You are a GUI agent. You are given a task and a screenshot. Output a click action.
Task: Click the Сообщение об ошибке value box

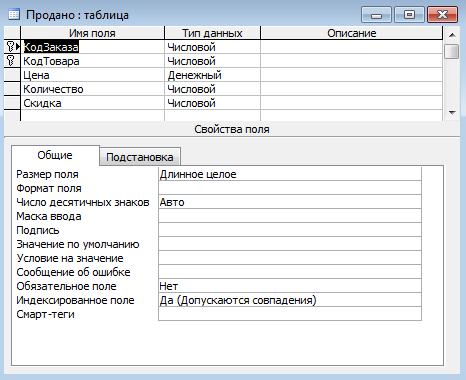[x=290, y=272]
